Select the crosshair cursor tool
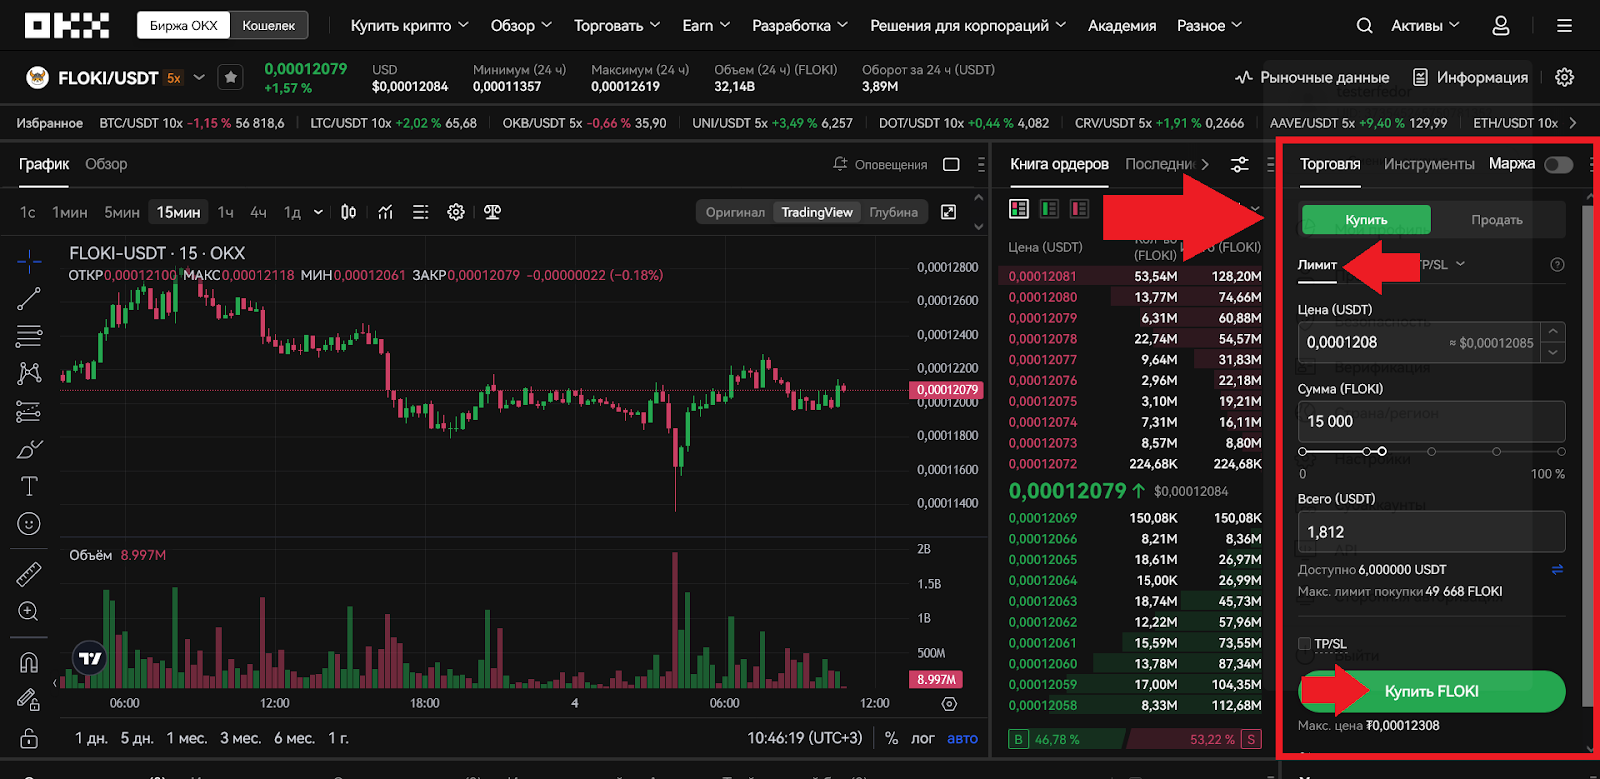1600x779 pixels. 29,262
